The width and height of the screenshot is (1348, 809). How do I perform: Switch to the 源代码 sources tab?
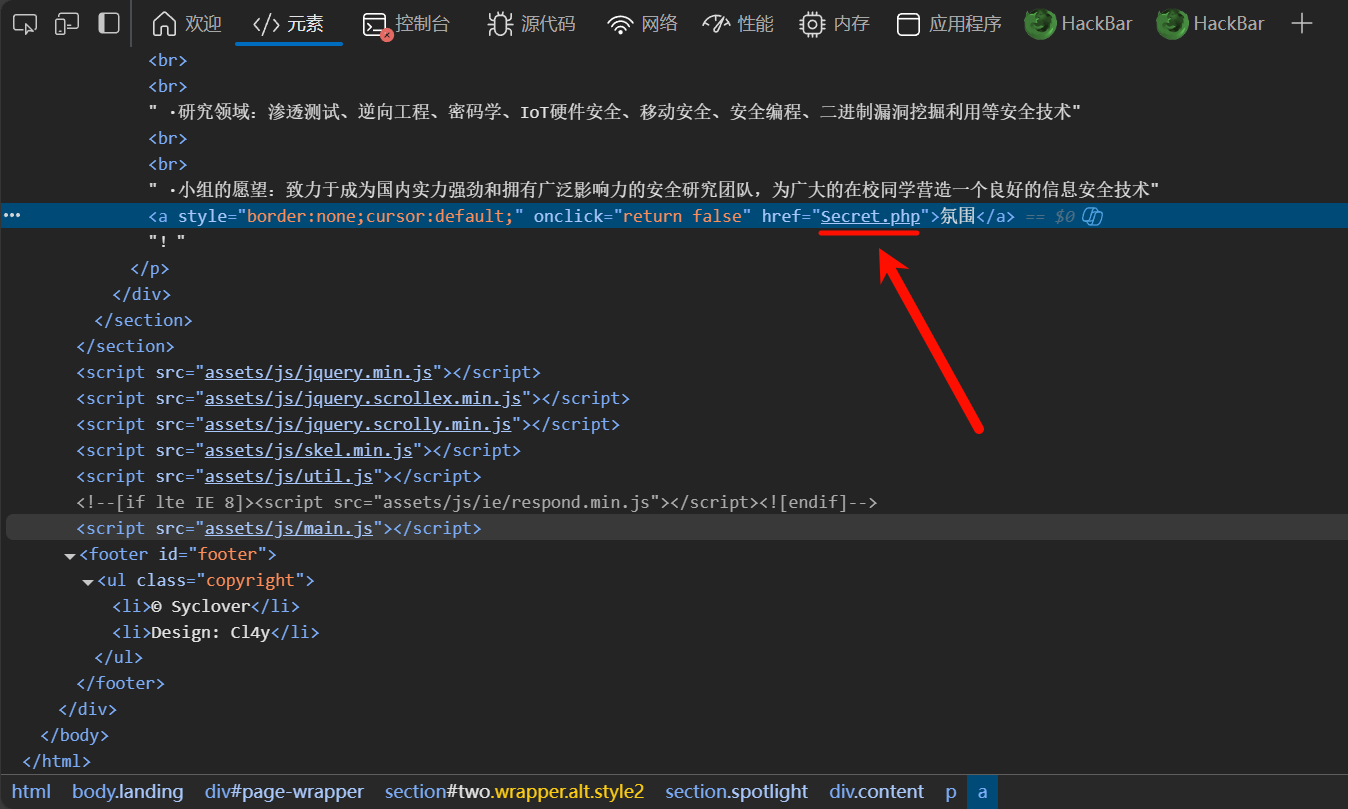coord(531,24)
